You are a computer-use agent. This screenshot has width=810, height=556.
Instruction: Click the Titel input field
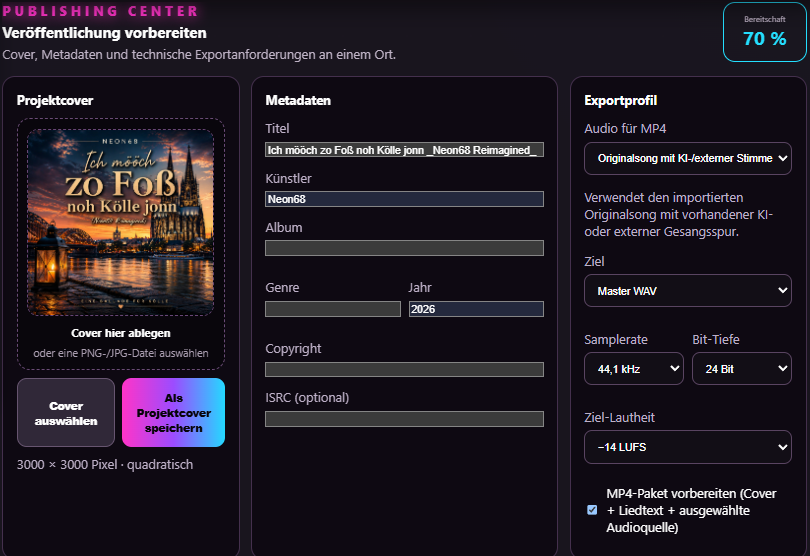(404, 150)
